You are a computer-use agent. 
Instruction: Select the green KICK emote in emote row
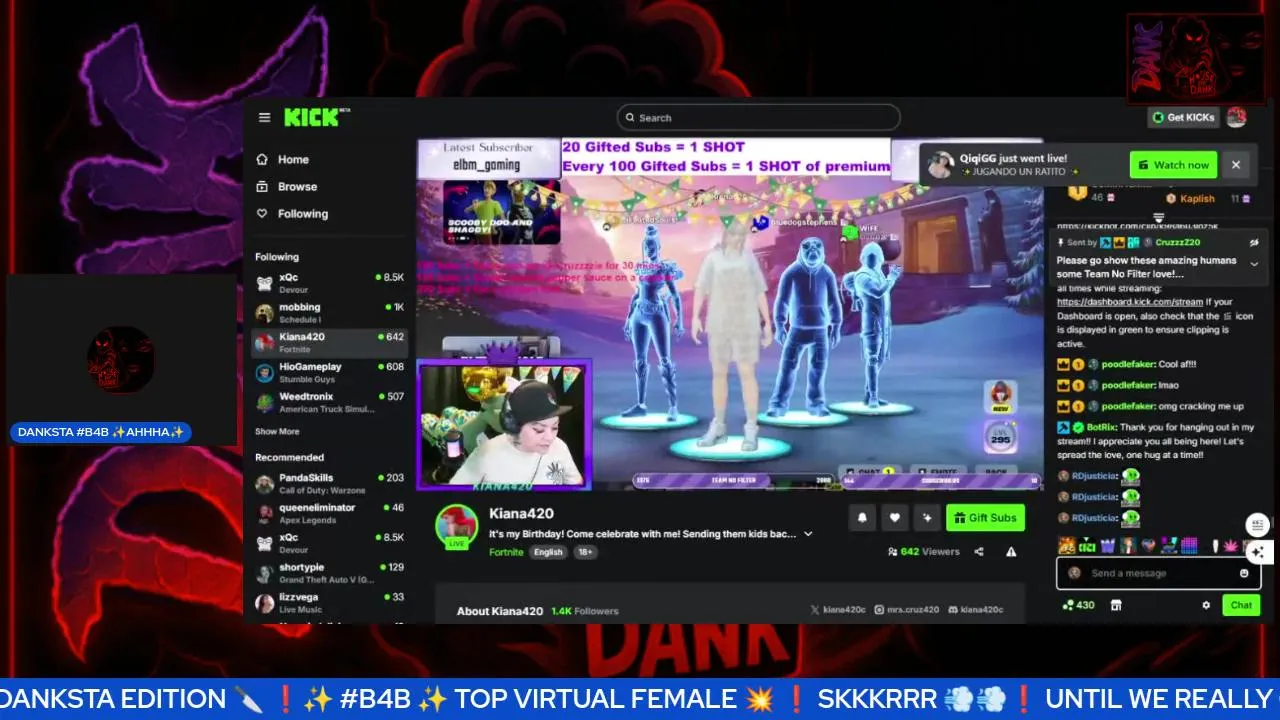coord(1087,546)
